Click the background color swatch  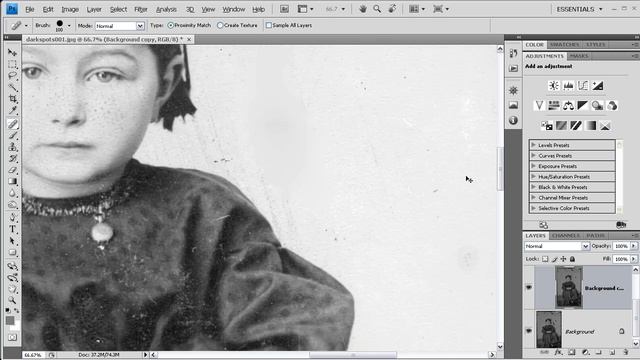16,326
